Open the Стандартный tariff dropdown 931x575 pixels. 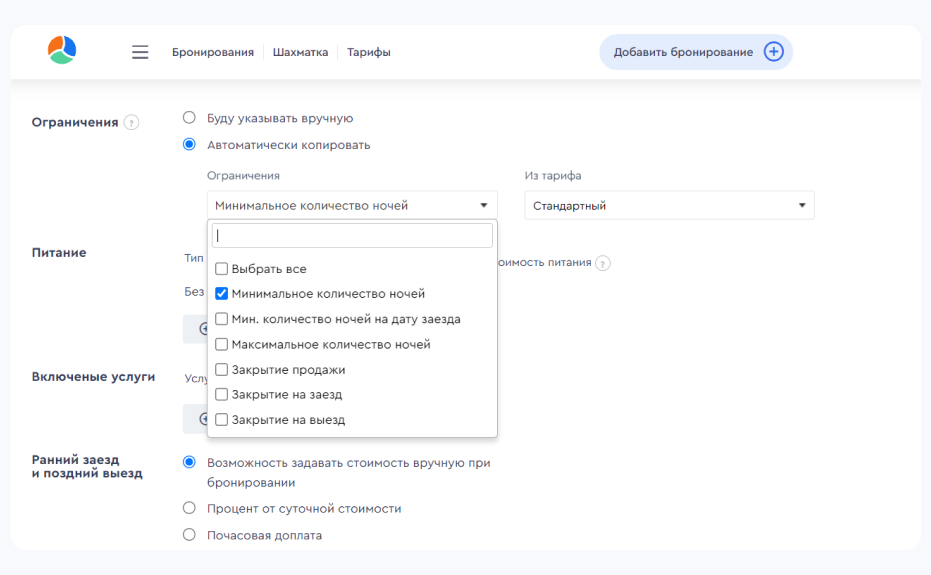pos(670,206)
